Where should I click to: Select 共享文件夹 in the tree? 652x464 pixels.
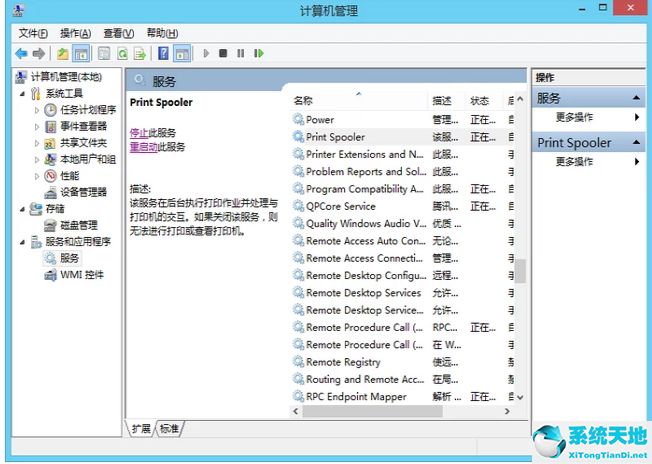[x=84, y=143]
